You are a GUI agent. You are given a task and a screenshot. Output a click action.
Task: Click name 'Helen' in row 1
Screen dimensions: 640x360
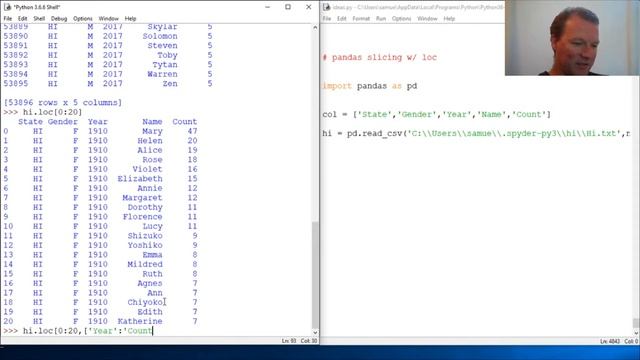coord(150,141)
